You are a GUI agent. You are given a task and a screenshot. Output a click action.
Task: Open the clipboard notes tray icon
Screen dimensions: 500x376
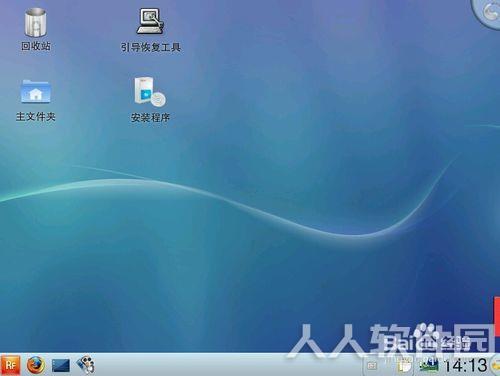point(405,365)
